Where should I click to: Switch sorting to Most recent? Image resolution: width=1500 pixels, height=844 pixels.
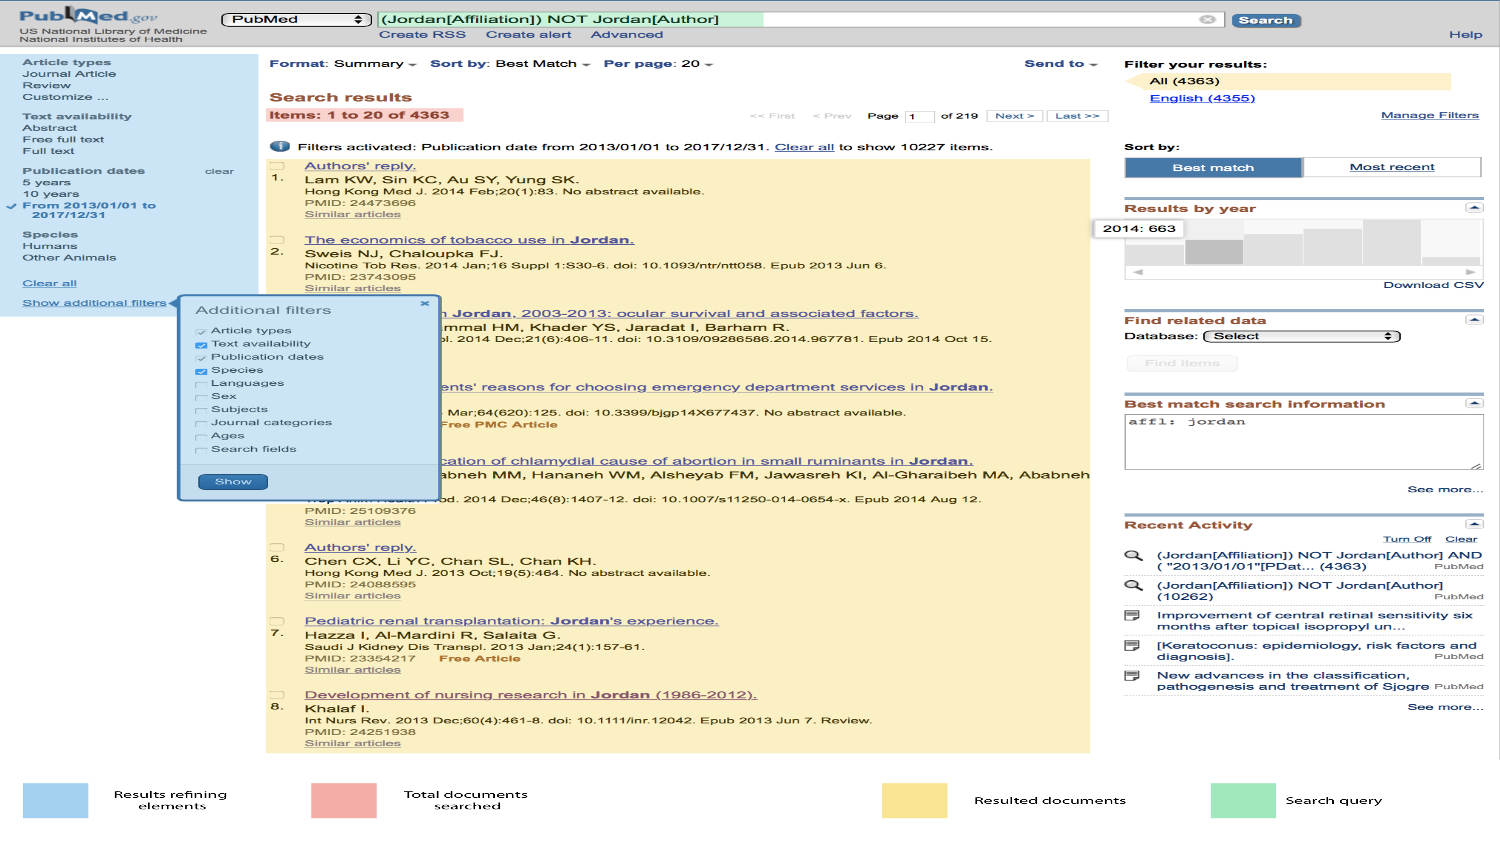(1391, 167)
